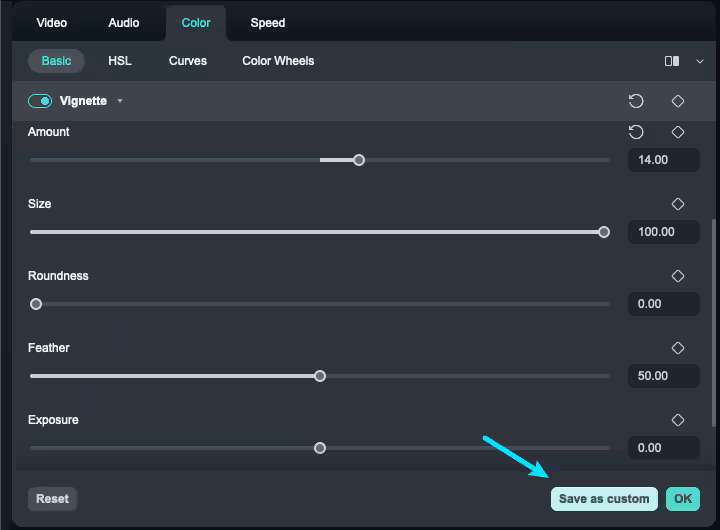Select the Color Wheels sub-tab
Image resolution: width=720 pixels, height=530 pixels.
(x=278, y=61)
